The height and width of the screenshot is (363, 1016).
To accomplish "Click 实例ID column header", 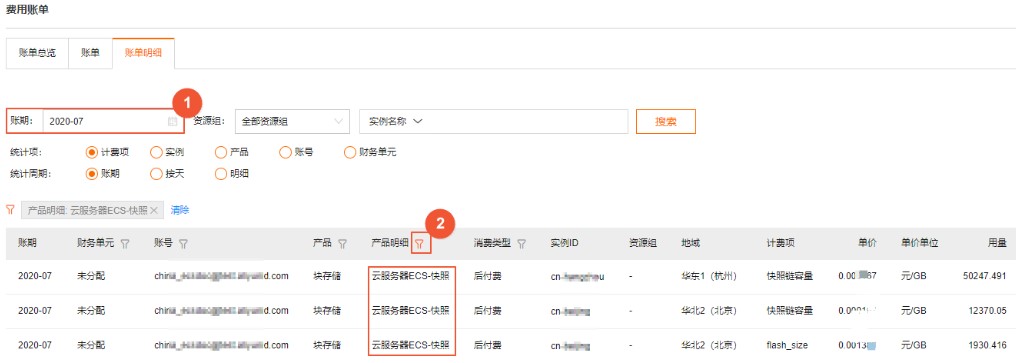I will [x=564, y=244].
